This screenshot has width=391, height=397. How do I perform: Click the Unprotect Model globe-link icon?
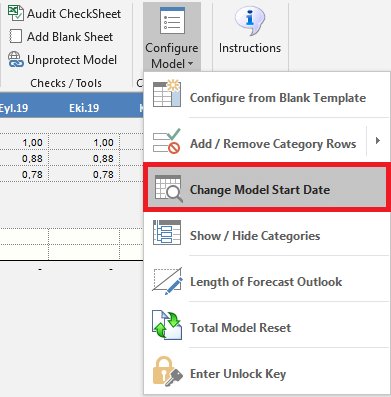click(x=16, y=59)
